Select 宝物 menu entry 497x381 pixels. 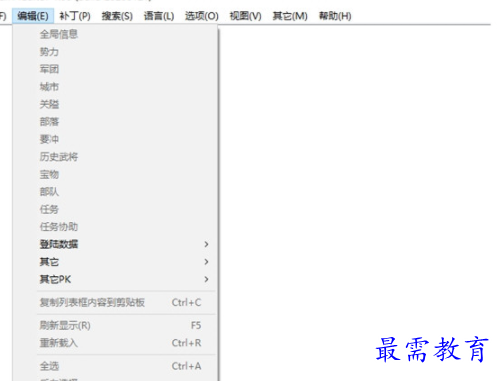115,174
